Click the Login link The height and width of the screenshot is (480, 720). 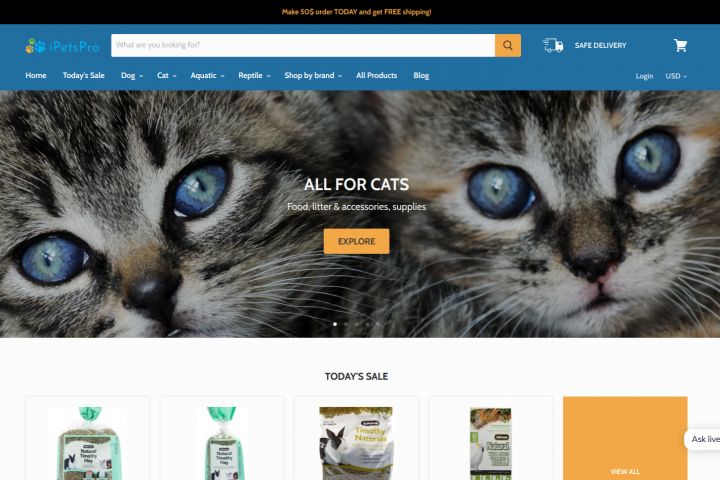(644, 76)
